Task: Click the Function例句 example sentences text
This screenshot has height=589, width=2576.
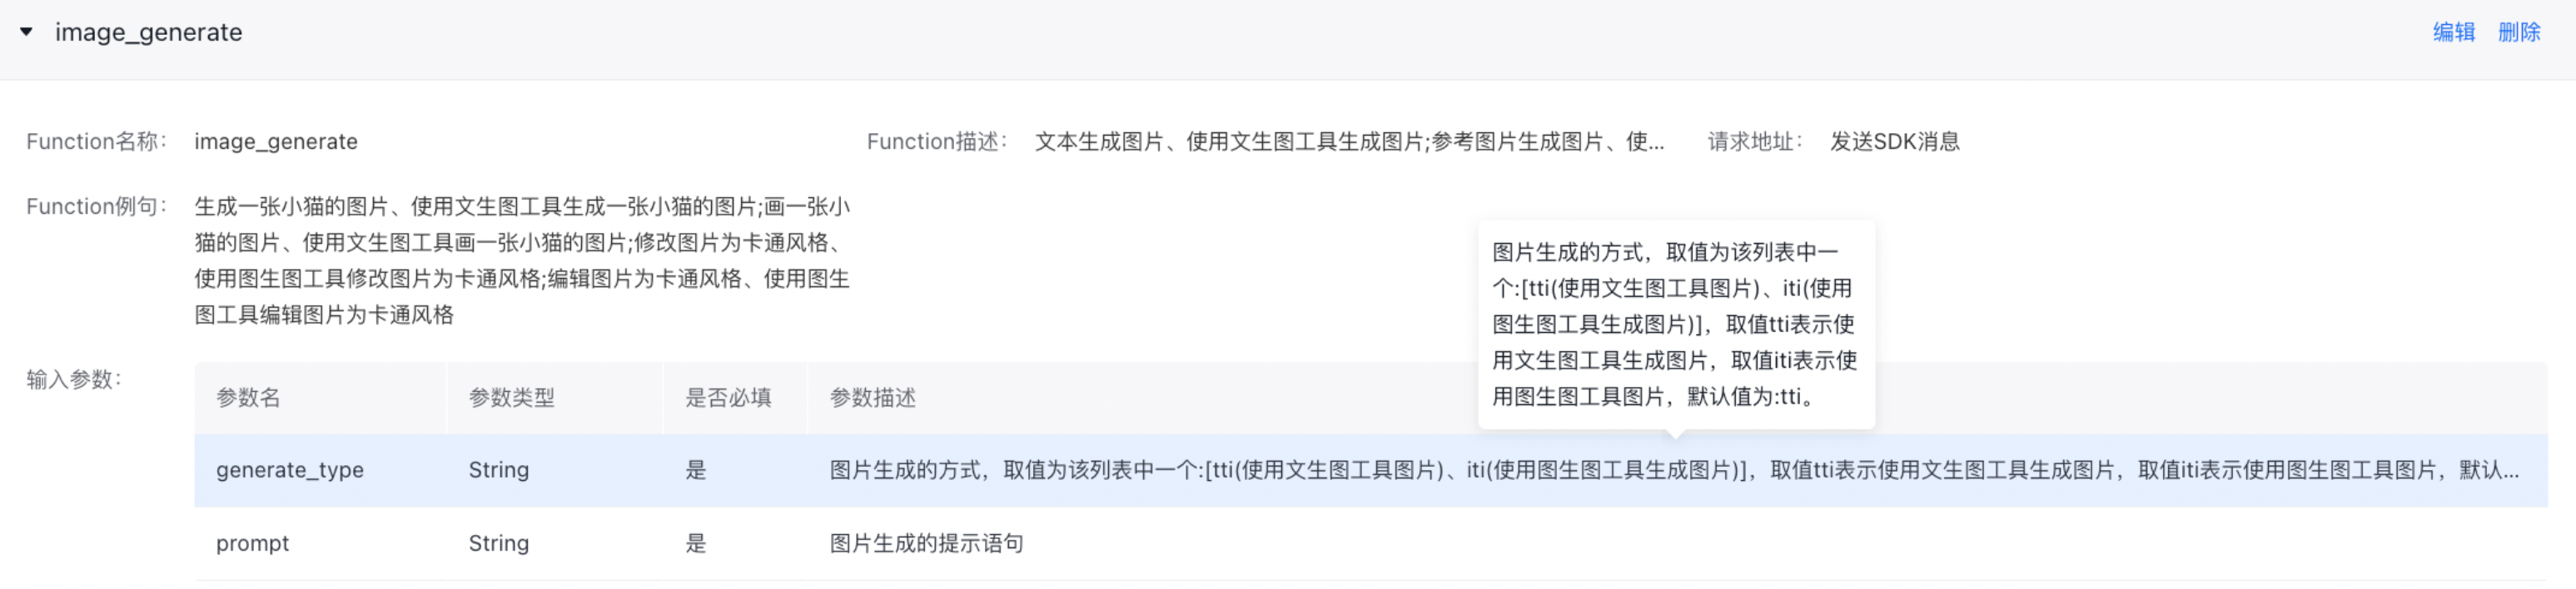Action: point(521,260)
